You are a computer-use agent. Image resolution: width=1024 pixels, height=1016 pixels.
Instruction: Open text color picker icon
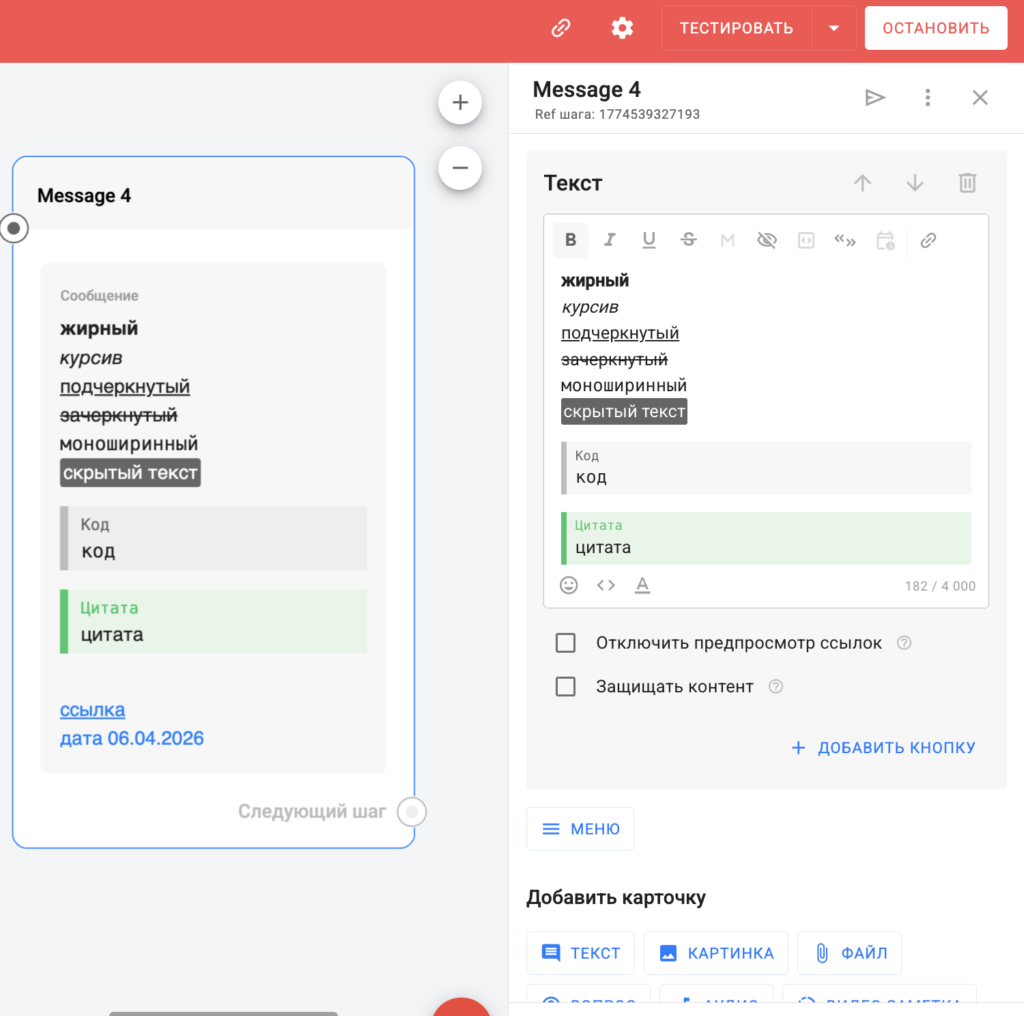[x=643, y=585]
